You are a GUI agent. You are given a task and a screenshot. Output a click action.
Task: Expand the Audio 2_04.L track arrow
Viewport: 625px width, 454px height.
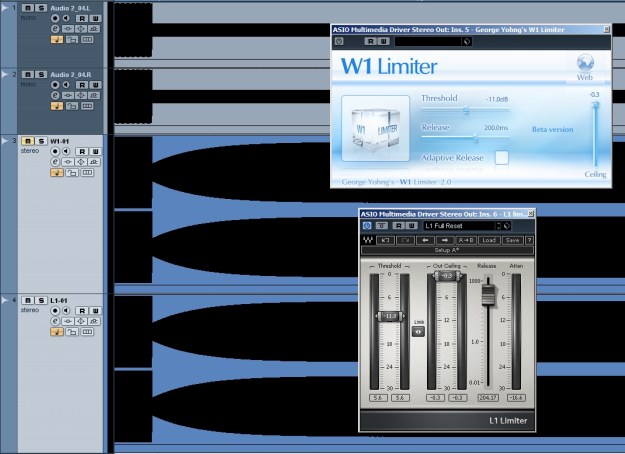point(5,8)
